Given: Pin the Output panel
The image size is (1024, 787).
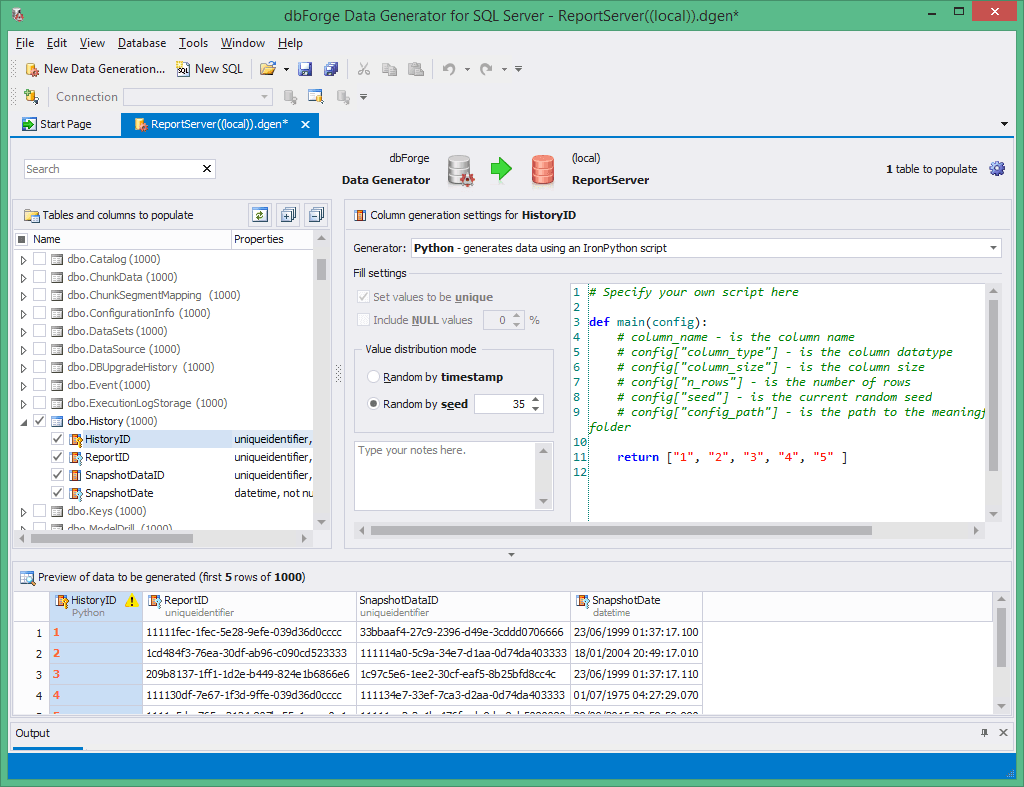Looking at the screenshot, I should coord(984,733).
